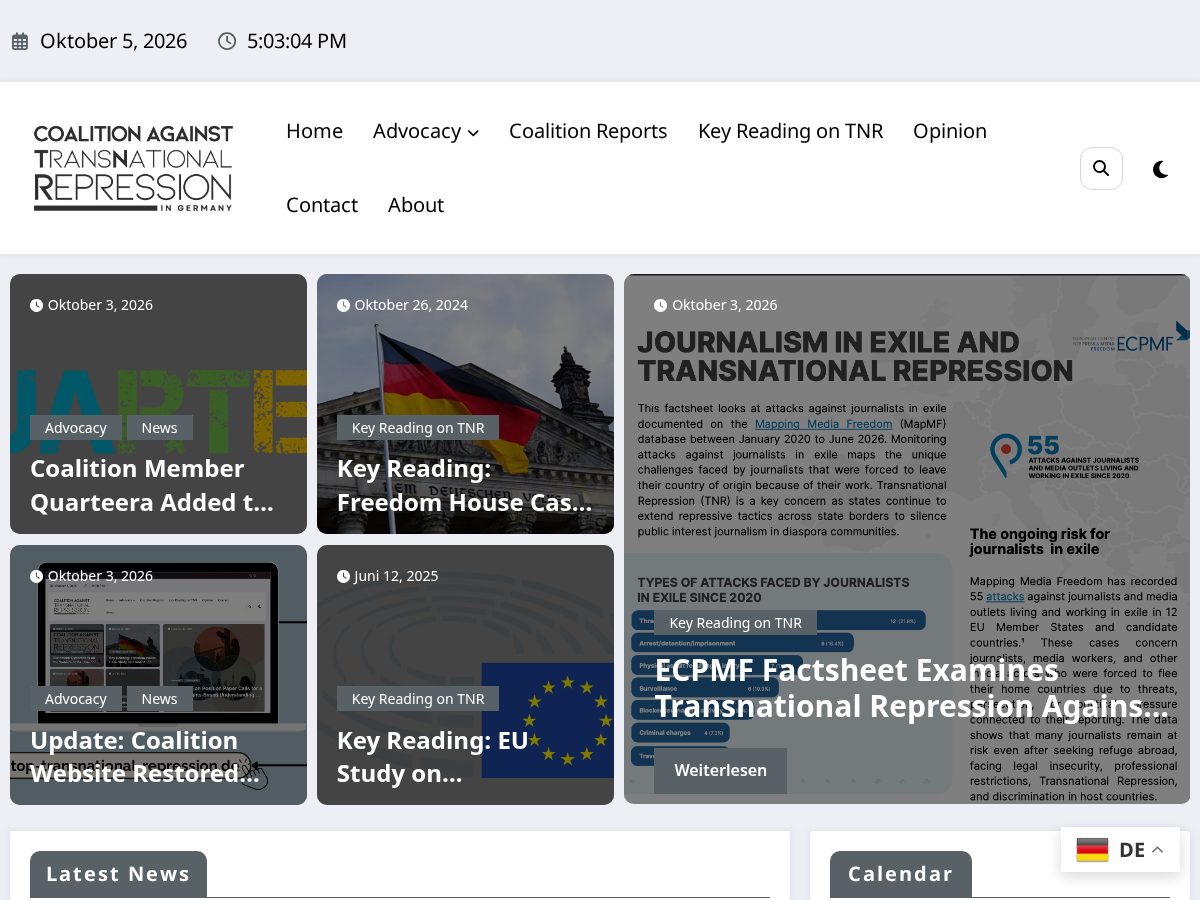Open Key Reading: Freedom House article
1200x900 pixels.
[464, 486]
